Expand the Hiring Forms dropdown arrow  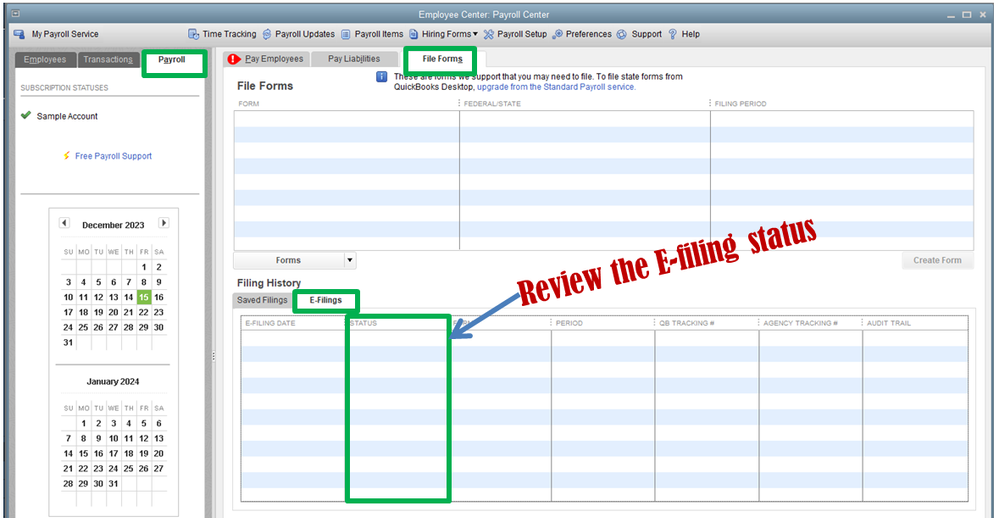475,34
